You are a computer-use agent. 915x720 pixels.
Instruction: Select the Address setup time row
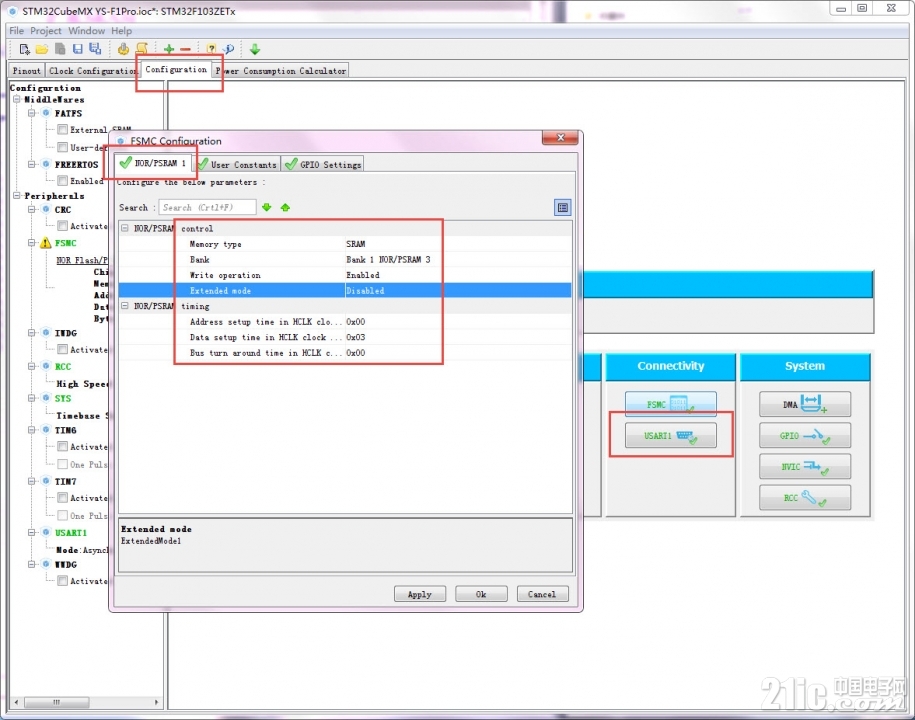click(x=345, y=321)
